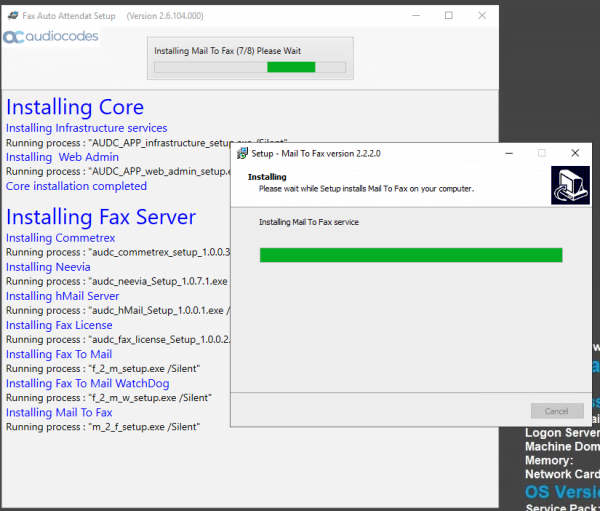Close the Mail To Fax setup dialog

(x=575, y=154)
